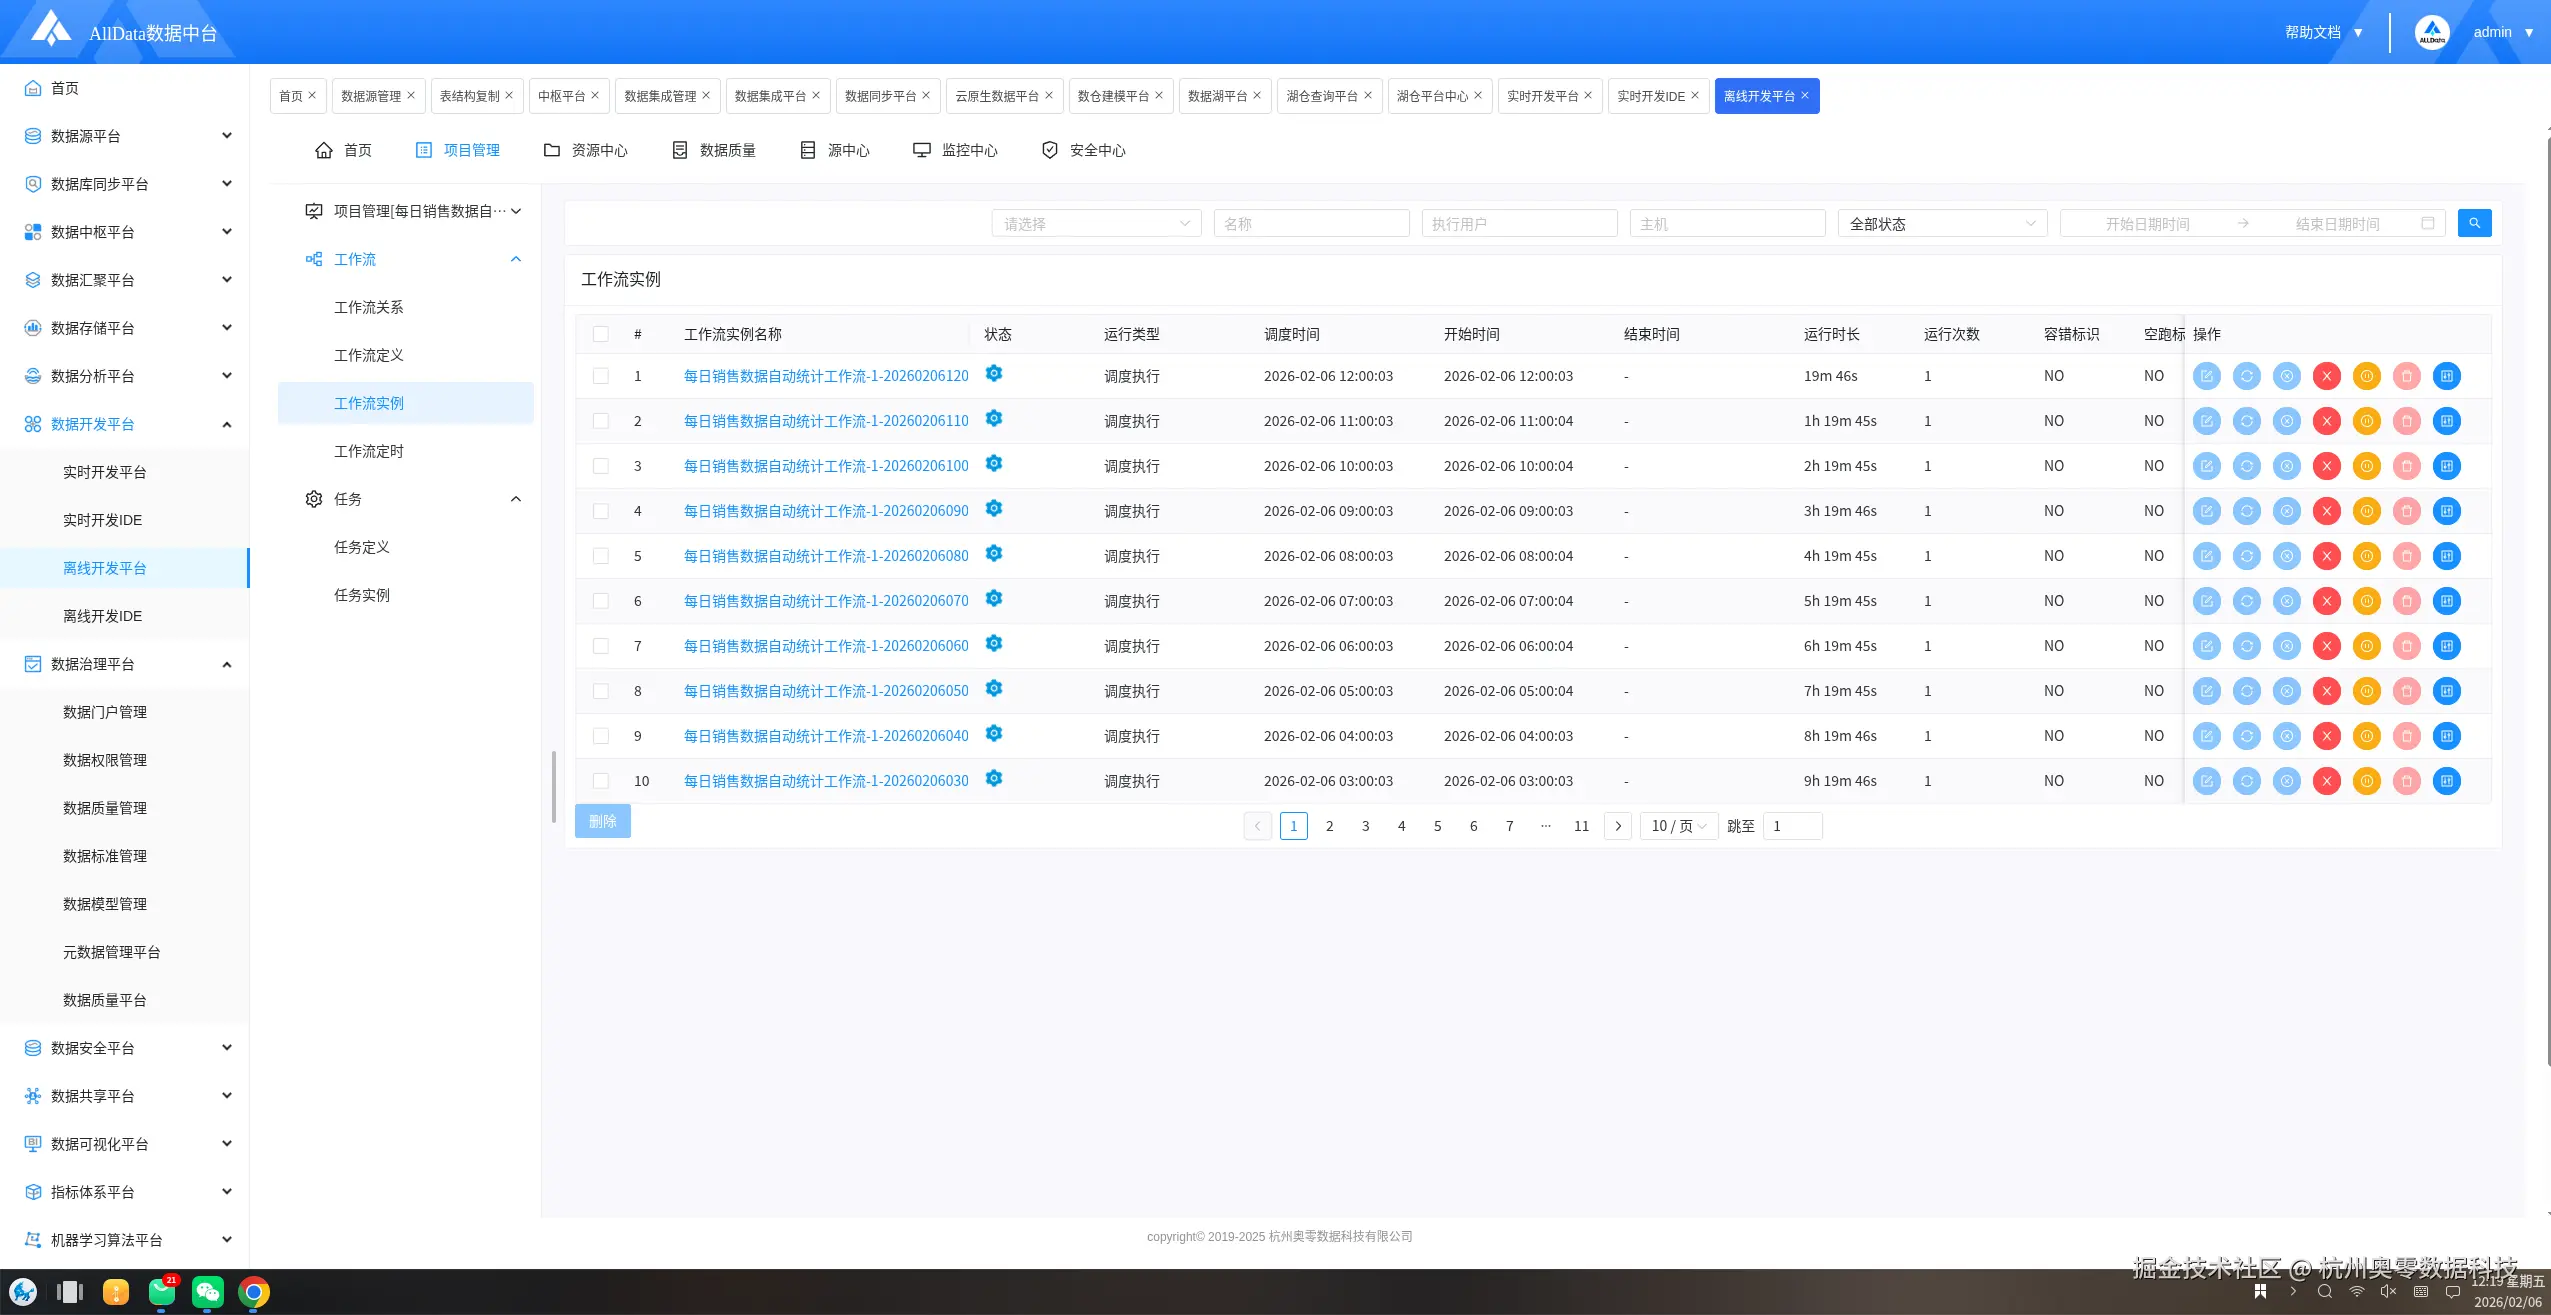Tick the checkbox for row 6

tap(600, 601)
